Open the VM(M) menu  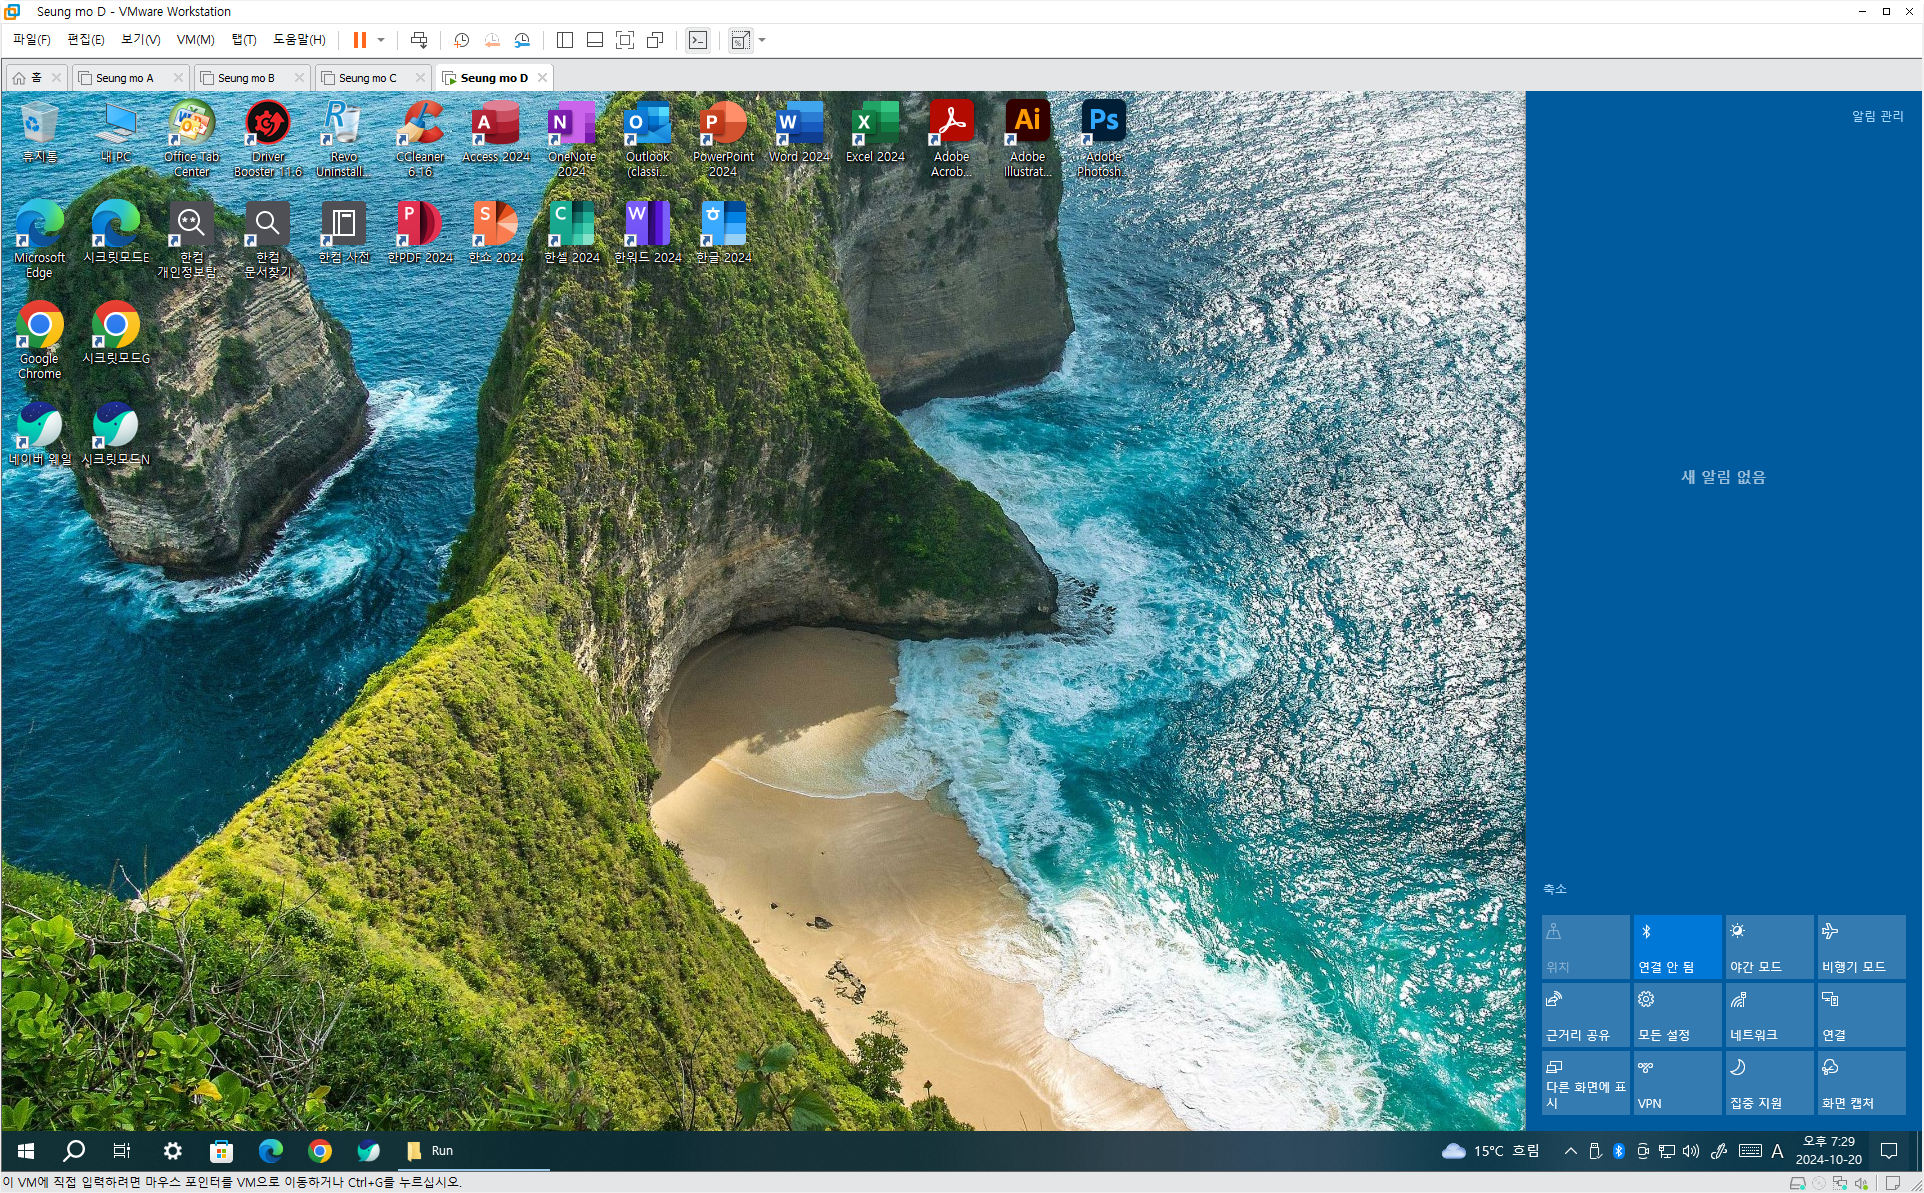(195, 40)
